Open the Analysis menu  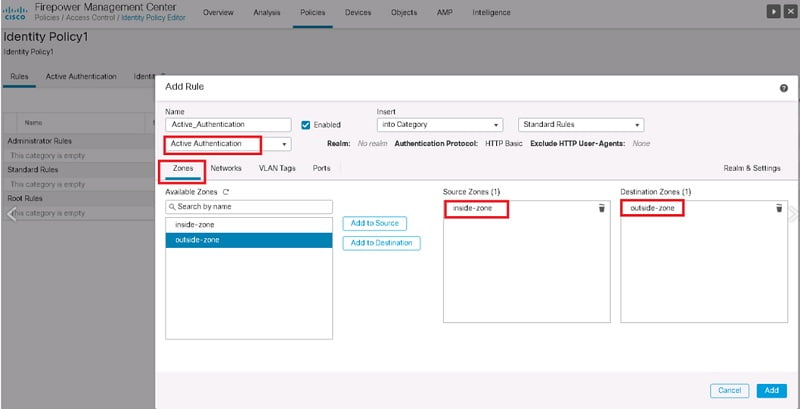click(x=267, y=13)
